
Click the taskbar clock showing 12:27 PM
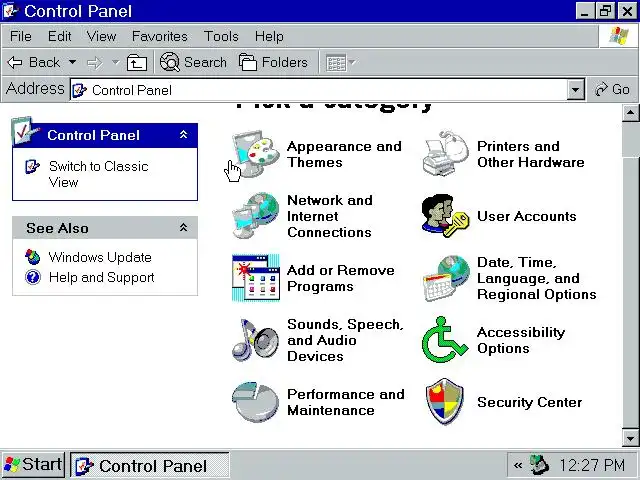coord(591,465)
